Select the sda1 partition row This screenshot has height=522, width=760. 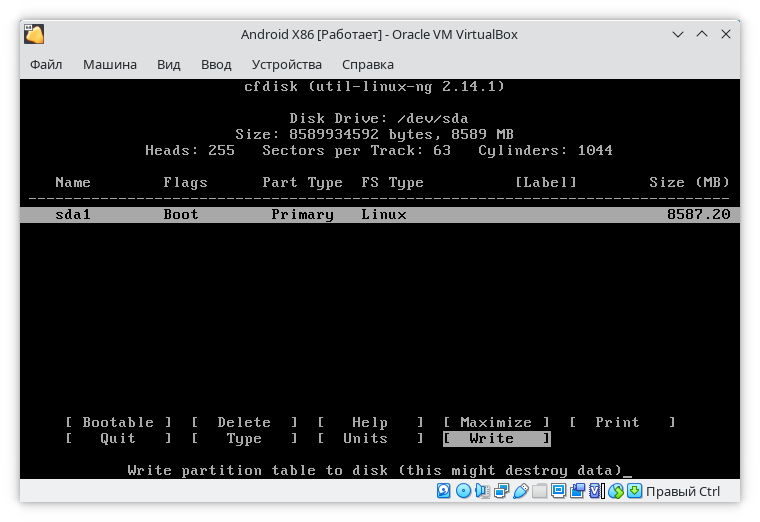[x=380, y=214]
